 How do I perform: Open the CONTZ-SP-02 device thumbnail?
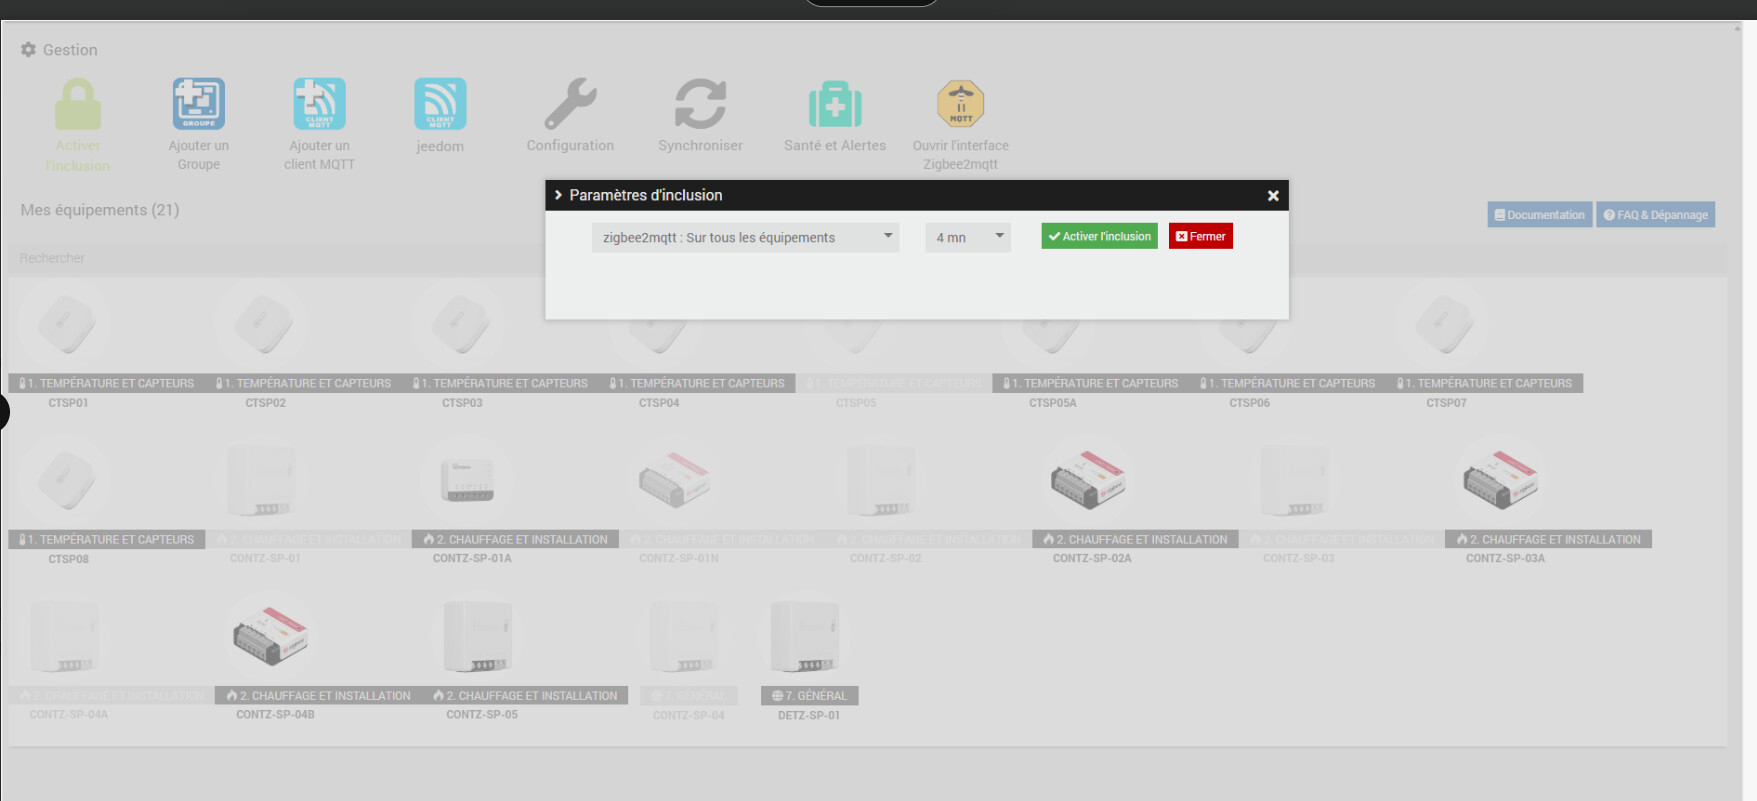point(881,480)
